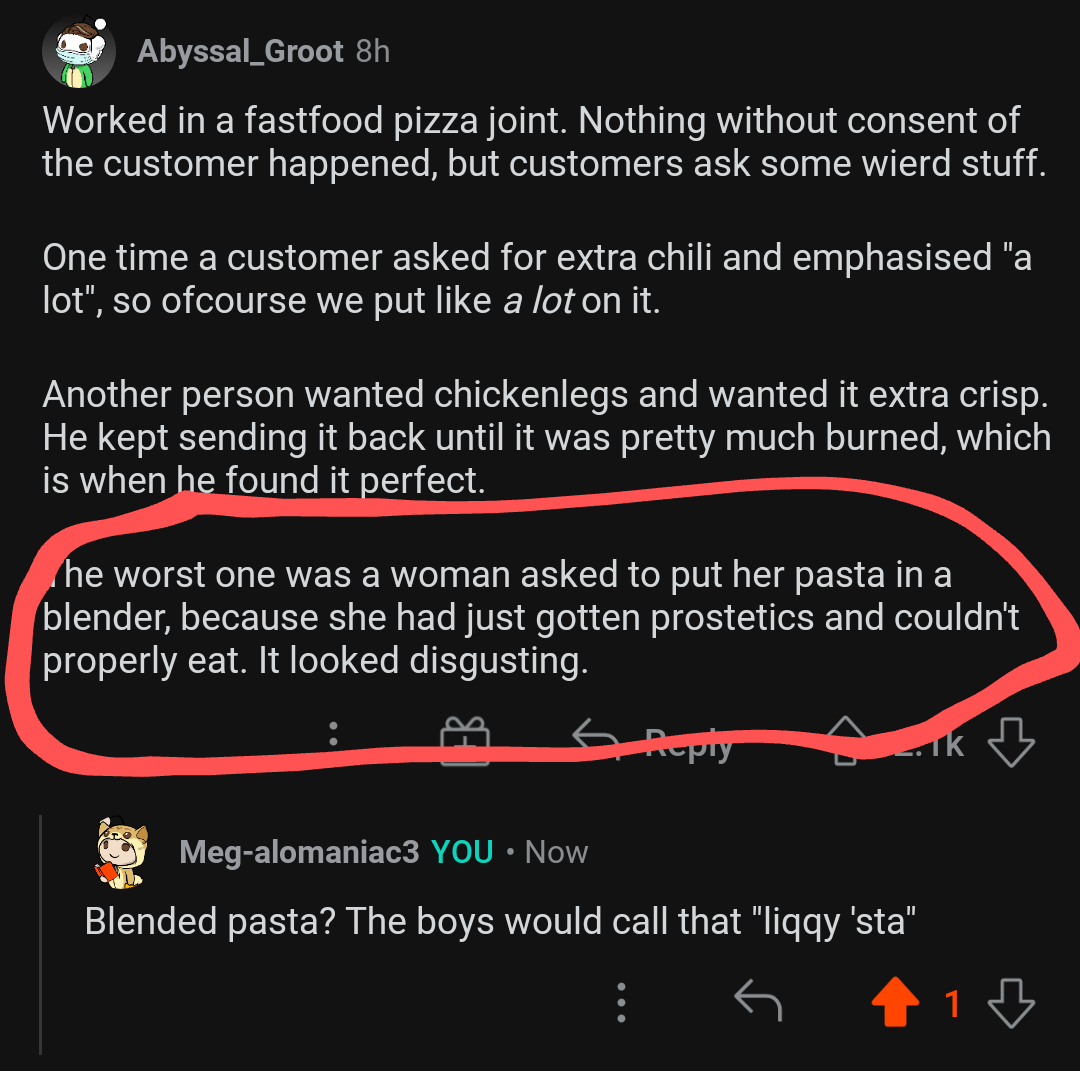Toggle the orange upvote arrow on your comment off

(x=894, y=1000)
